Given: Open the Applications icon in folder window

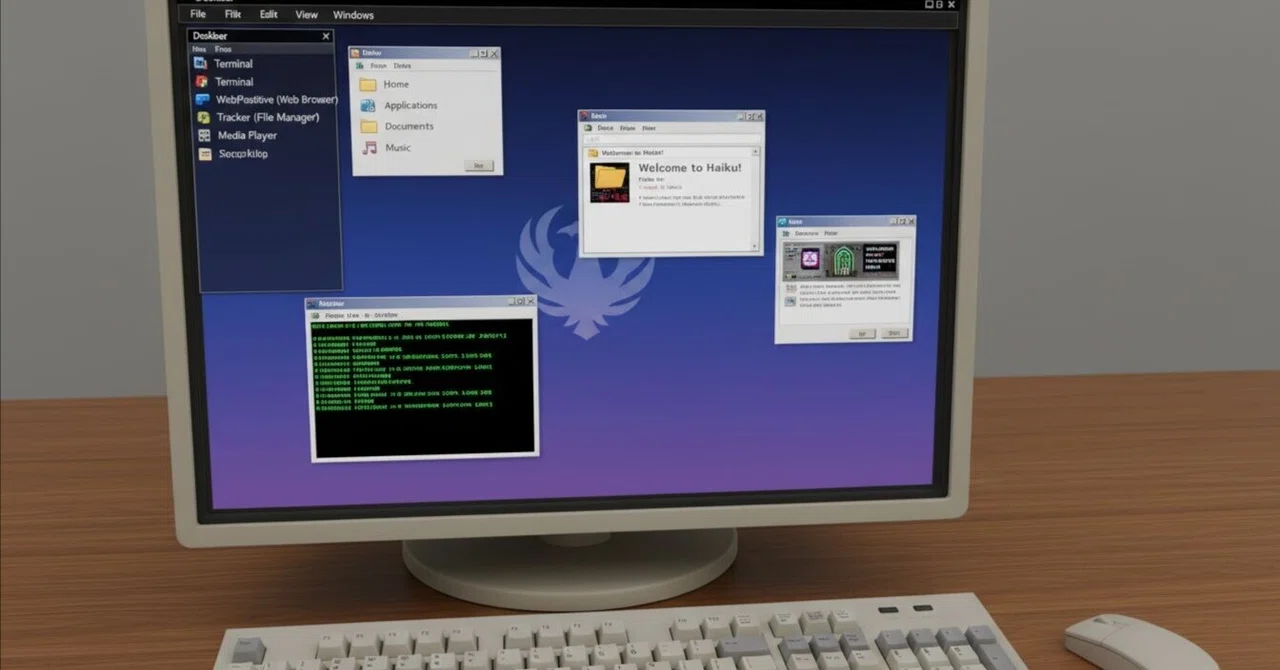Looking at the screenshot, I should [368, 105].
